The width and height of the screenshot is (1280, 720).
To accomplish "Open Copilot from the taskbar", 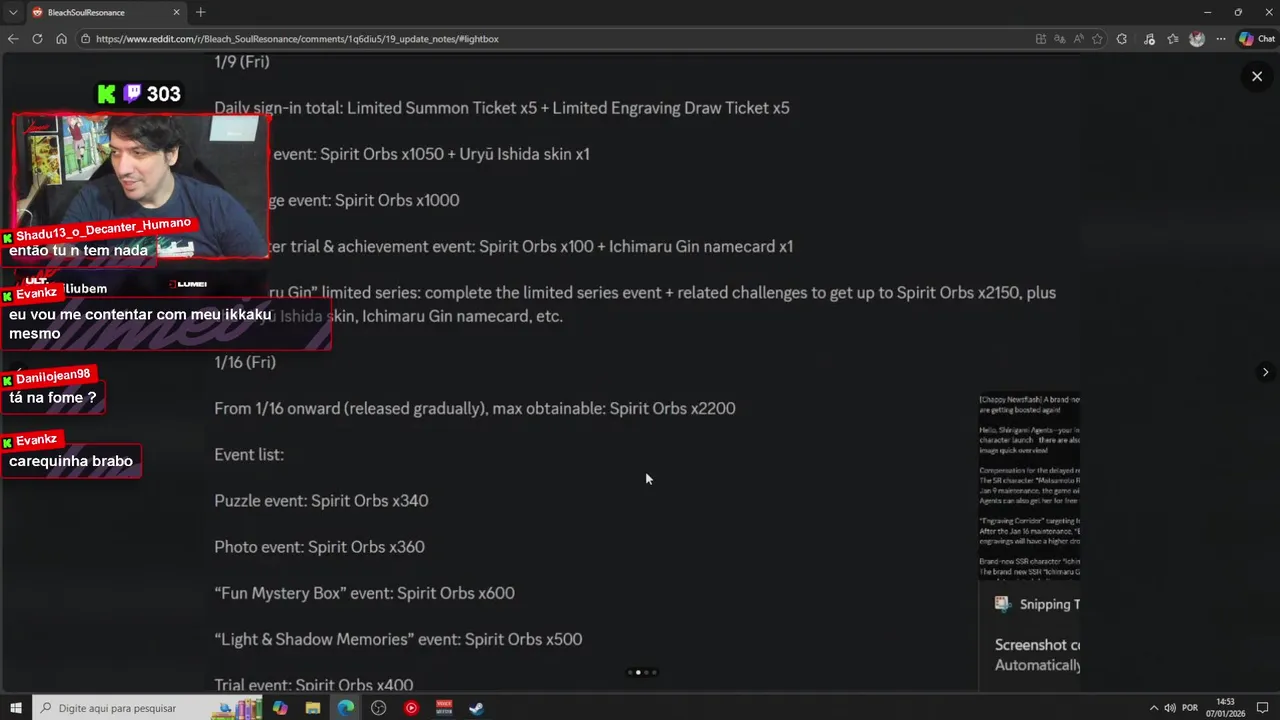I will (280, 708).
